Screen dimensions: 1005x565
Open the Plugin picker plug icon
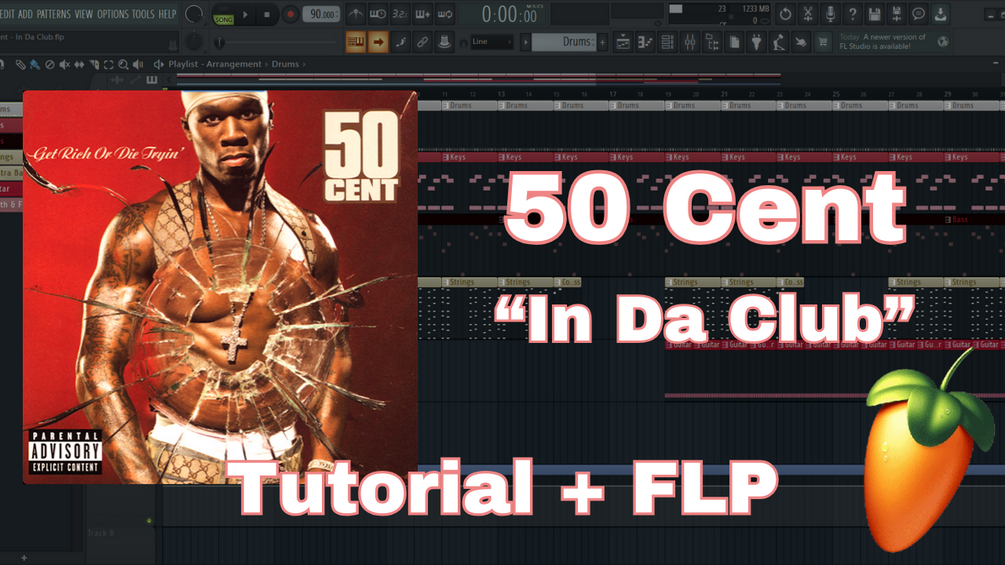(756, 42)
